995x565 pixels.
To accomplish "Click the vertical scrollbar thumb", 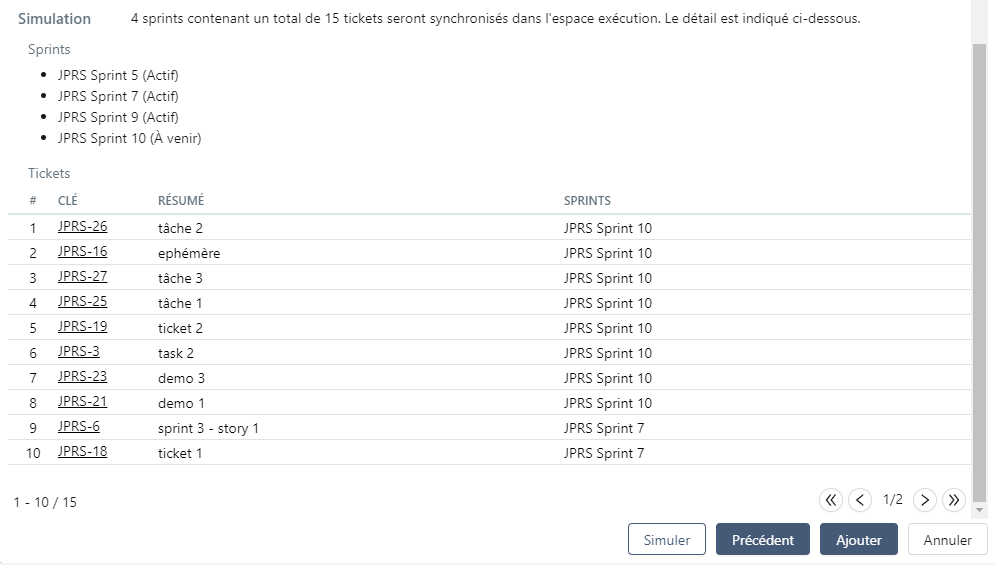I will pyautogui.click(x=979, y=270).
